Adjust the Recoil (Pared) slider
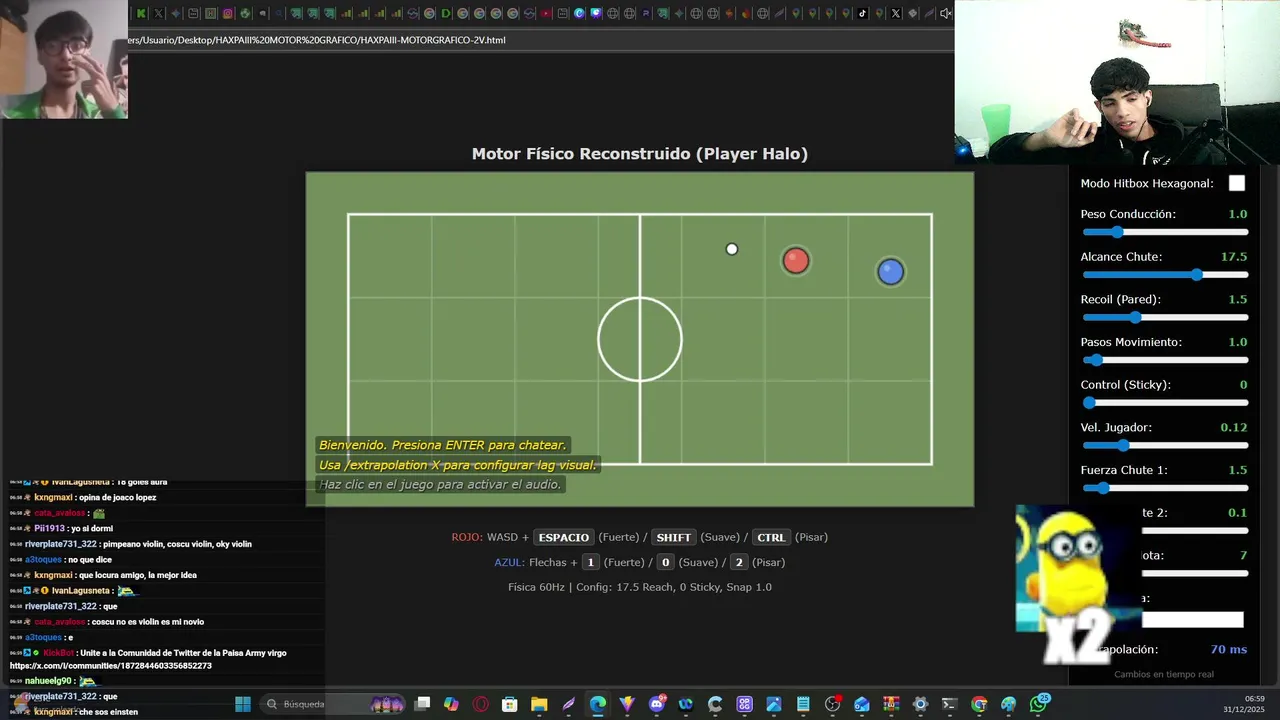 point(1165,317)
